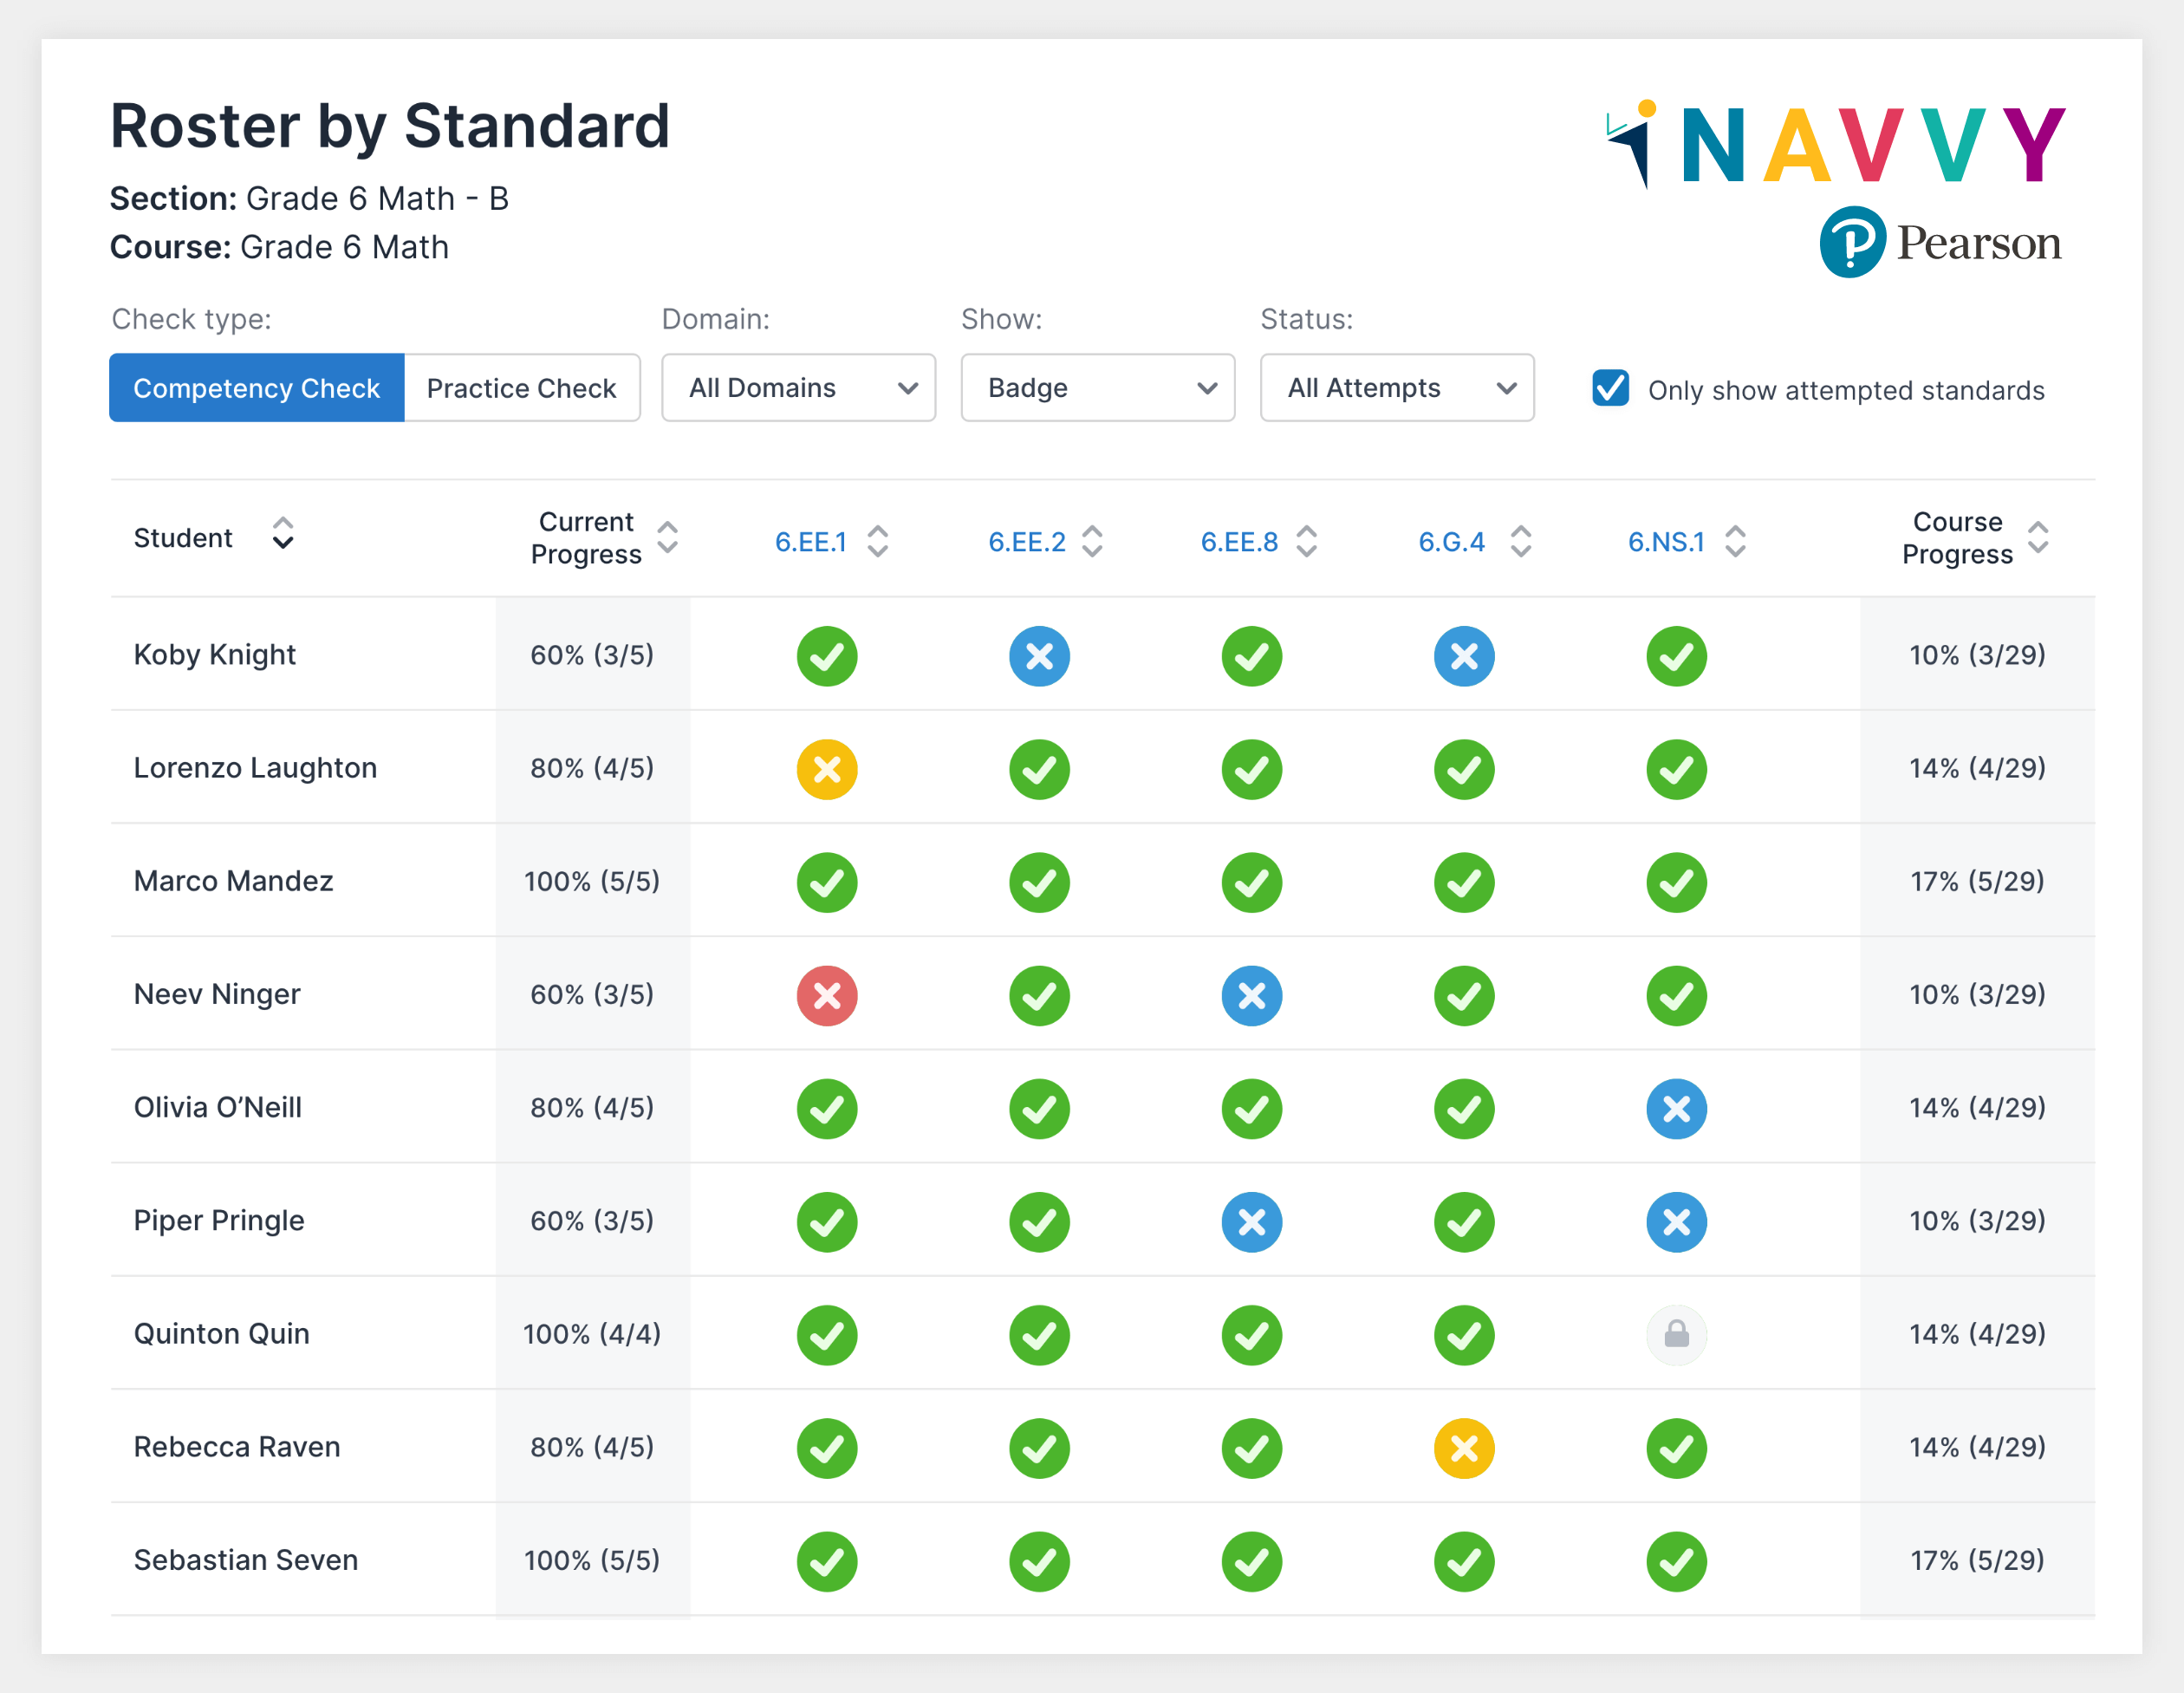Viewport: 2184px width, 1693px height.
Task: Click Lorenzo Laughton's yellow 6.EE.1 badge
Action: [x=826, y=769]
